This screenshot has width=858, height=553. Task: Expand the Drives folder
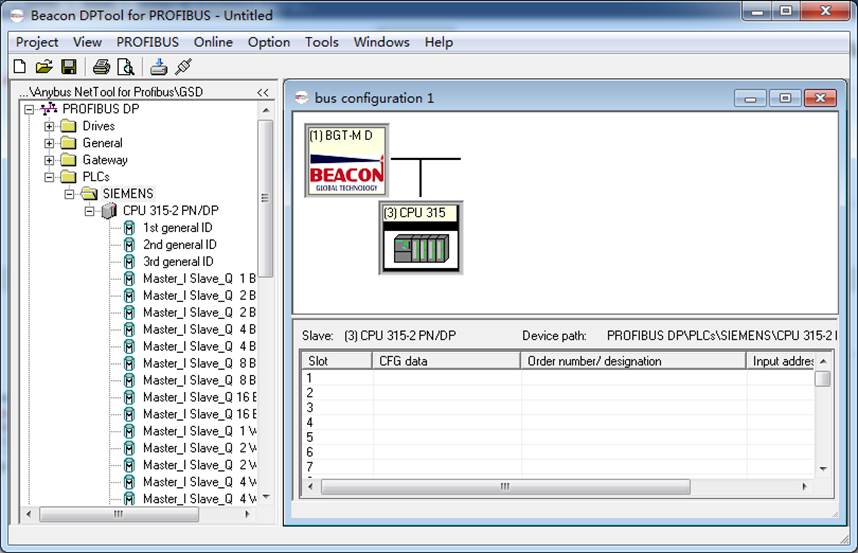coord(49,126)
